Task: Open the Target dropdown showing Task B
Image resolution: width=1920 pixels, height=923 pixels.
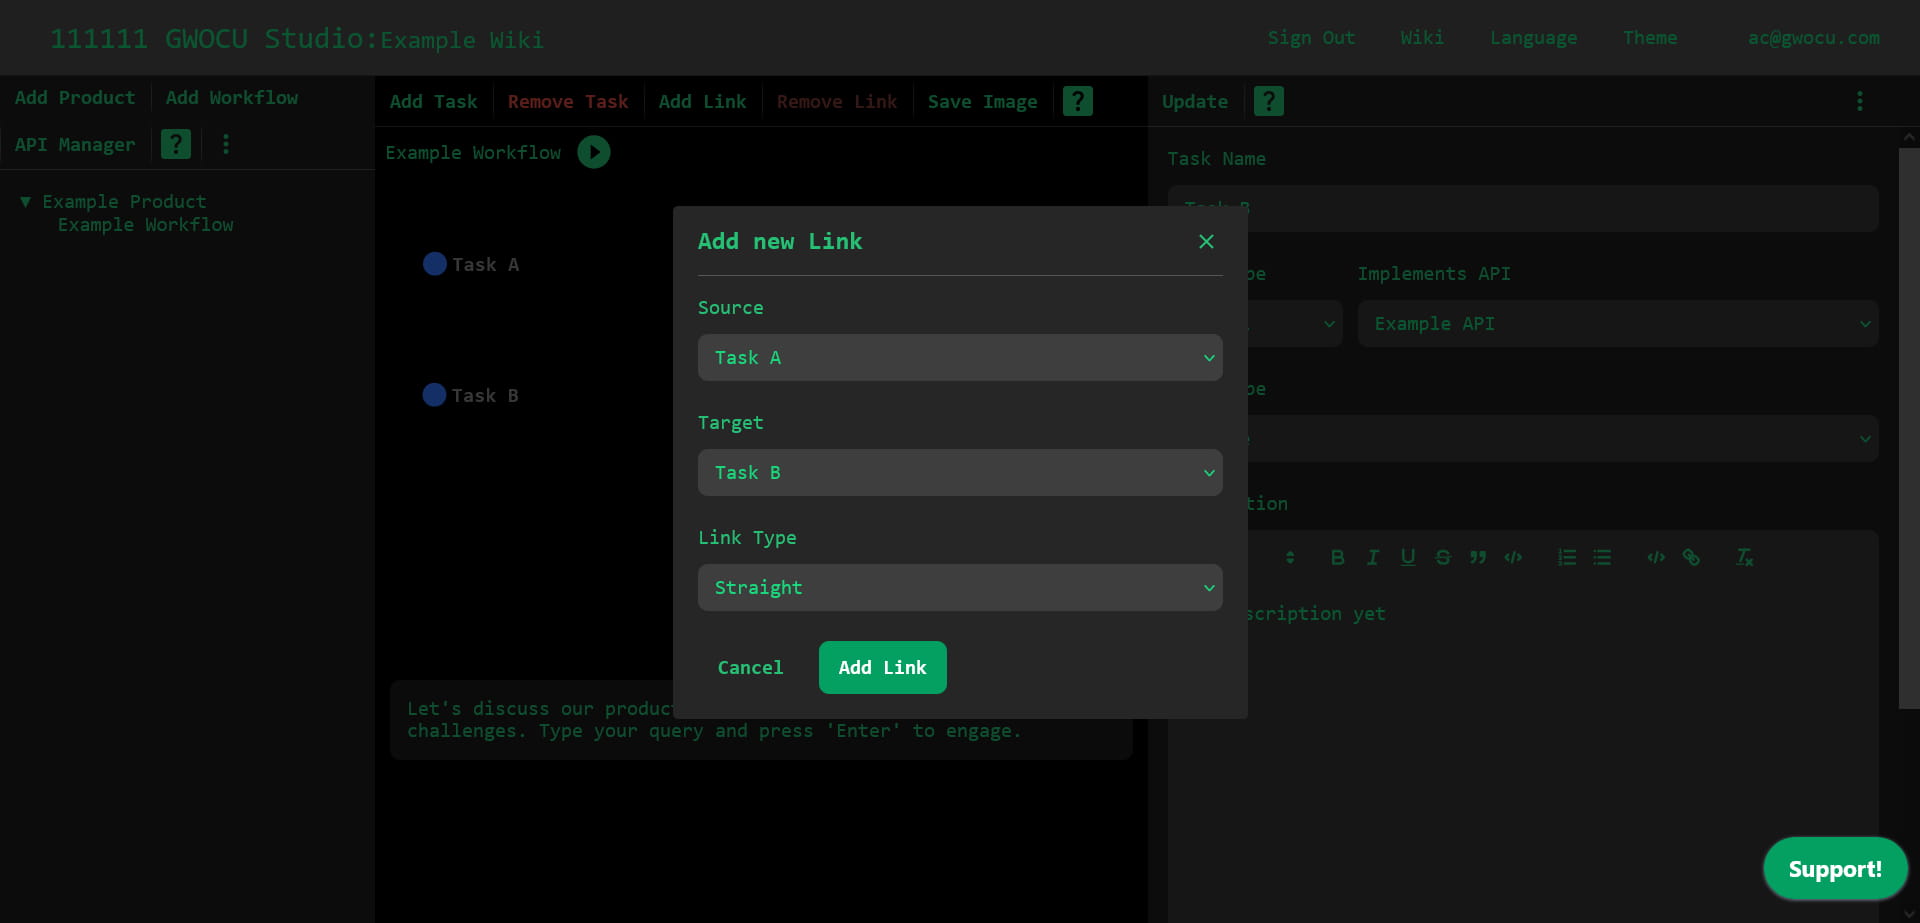Action: pyautogui.click(x=960, y=473)
